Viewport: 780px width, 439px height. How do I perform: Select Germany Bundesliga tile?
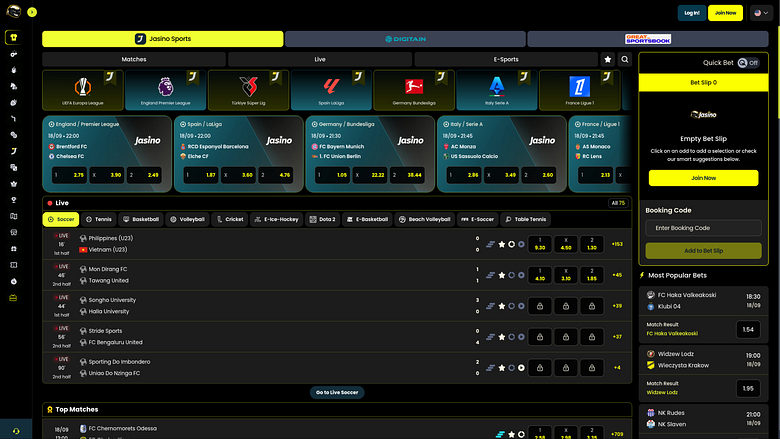414,90
